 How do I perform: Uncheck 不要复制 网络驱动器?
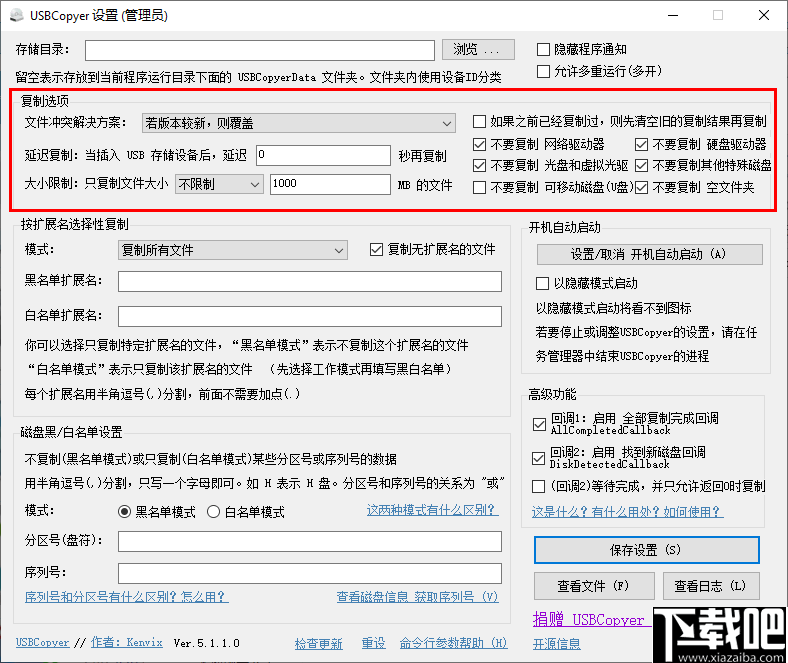pos(480,145)
